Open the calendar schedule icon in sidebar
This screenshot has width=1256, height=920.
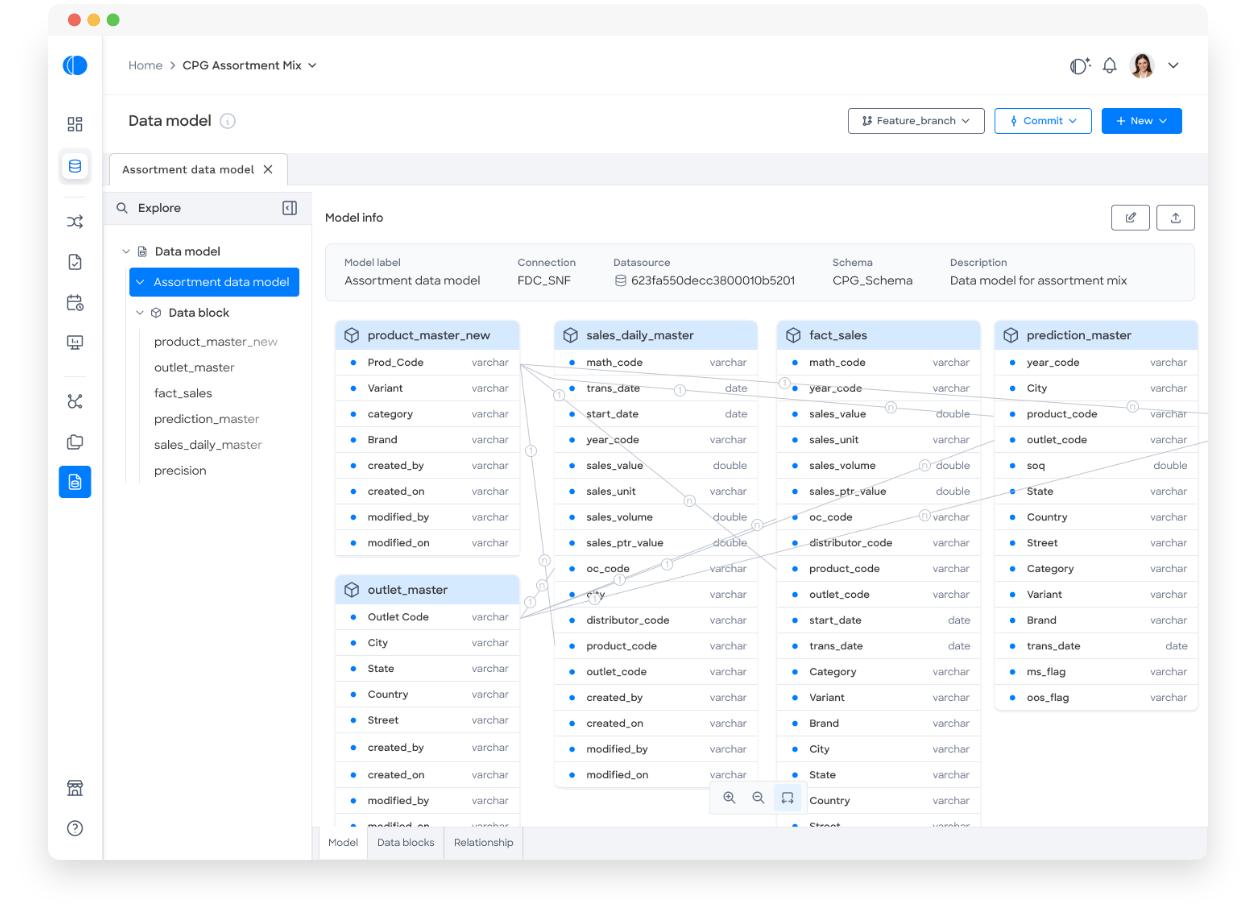(x=75, y=302)
